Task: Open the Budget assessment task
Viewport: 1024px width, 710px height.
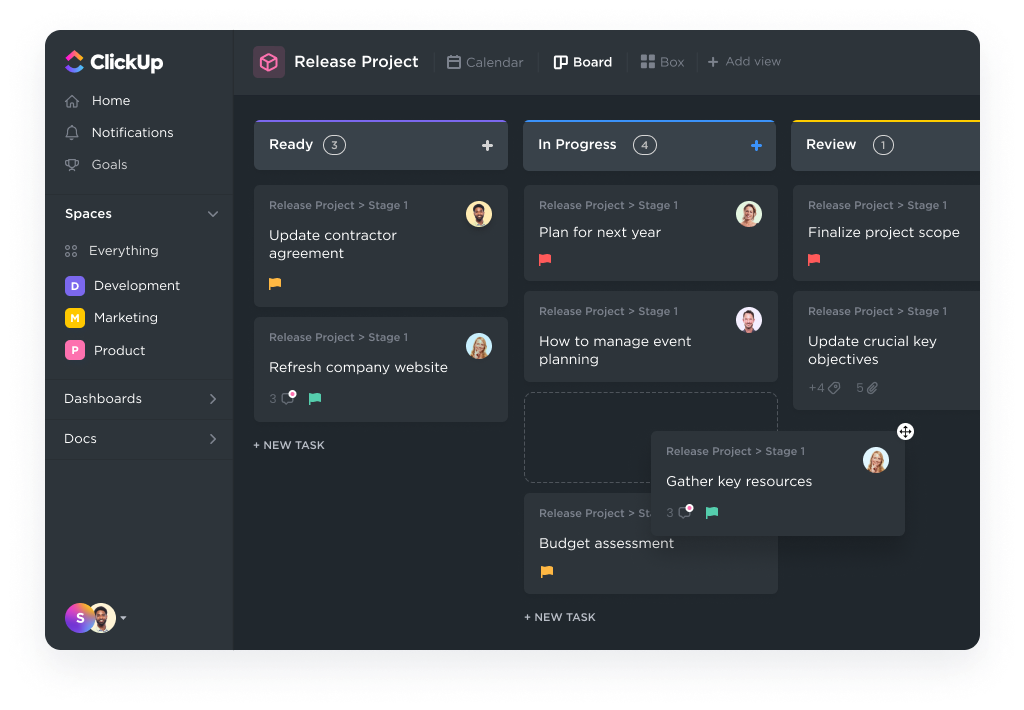Action: (606, 543)
